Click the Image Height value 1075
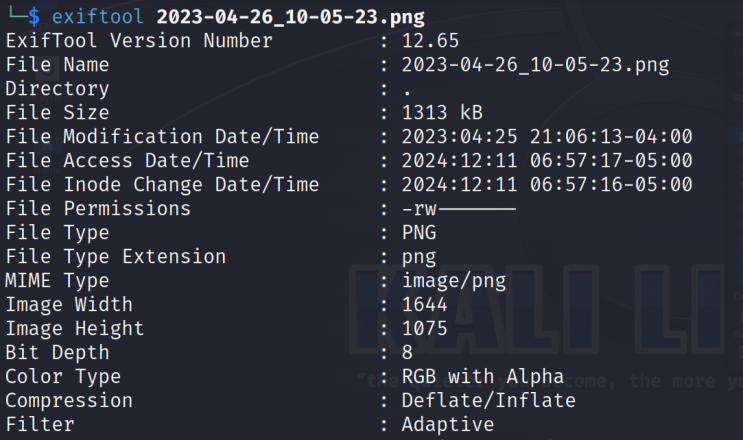 click(x=425, y=329)
